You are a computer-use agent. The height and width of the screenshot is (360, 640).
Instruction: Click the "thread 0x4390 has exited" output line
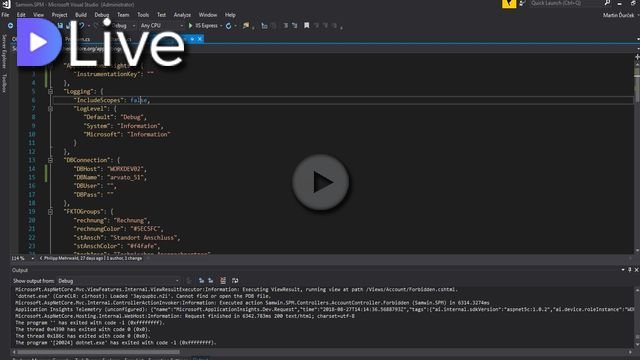click(83, 329)
